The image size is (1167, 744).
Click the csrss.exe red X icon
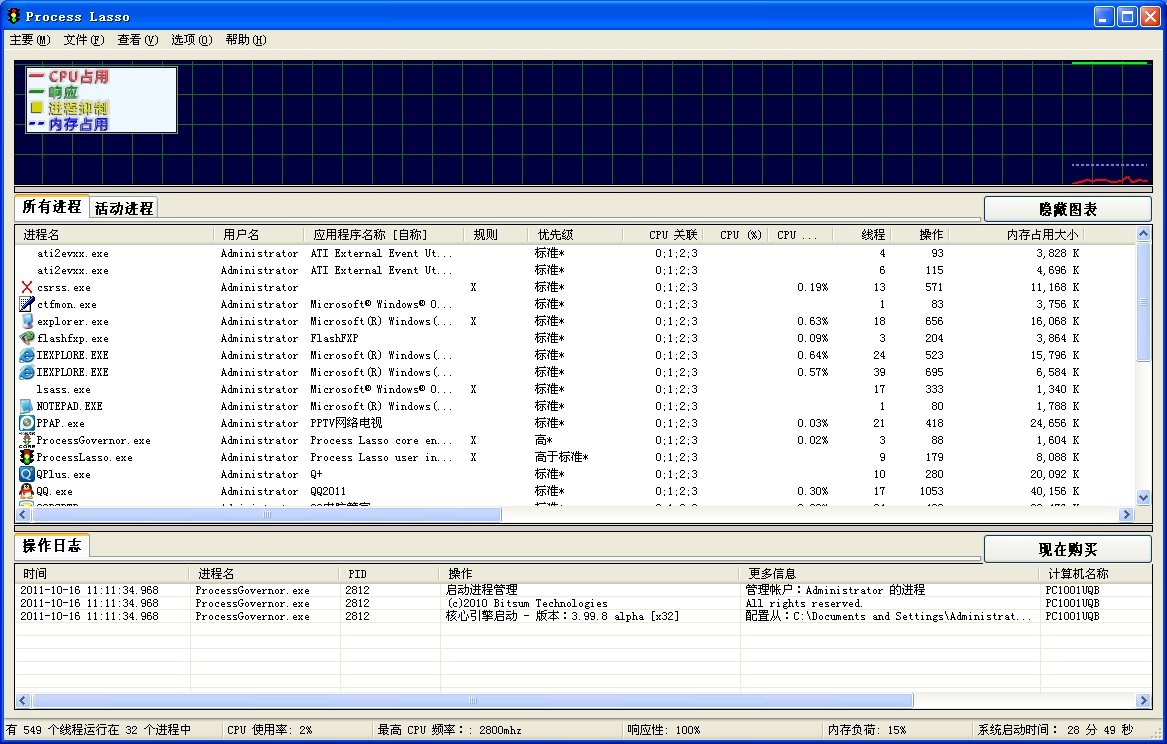pyautogui.click(x=27, y=288)
